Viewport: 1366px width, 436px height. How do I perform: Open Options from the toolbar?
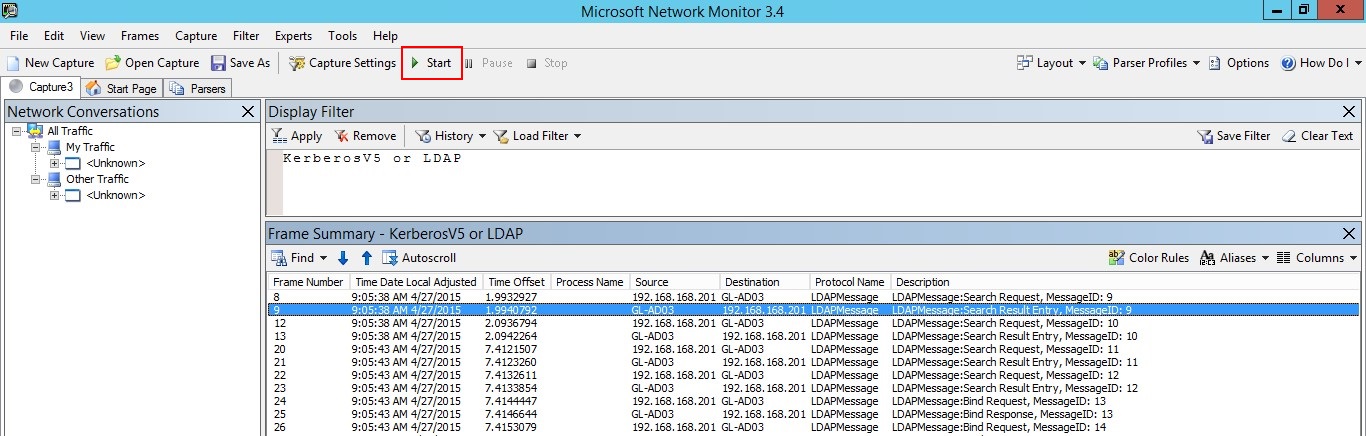1239,63
